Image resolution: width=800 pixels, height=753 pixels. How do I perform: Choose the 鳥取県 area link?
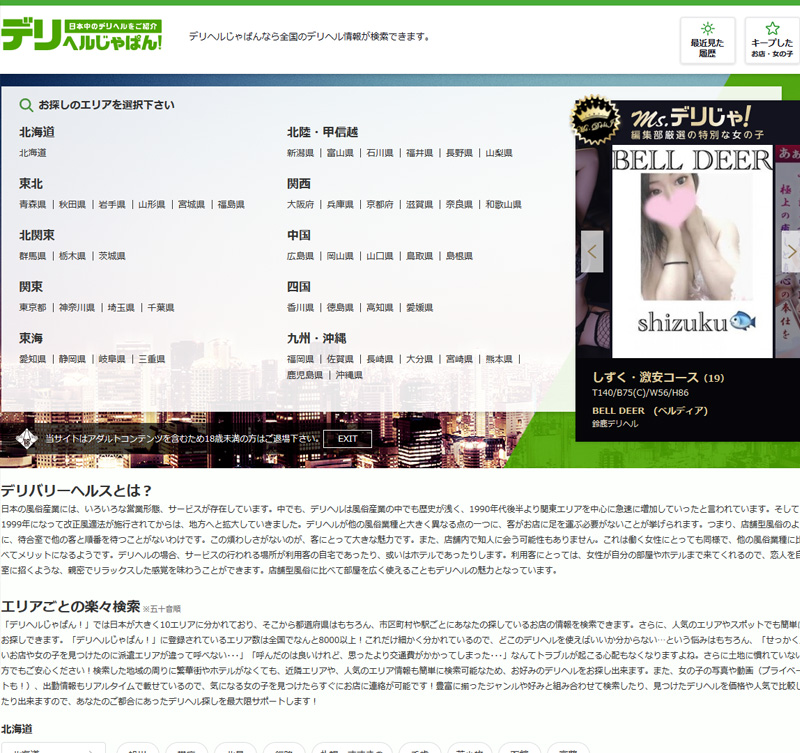click(420, 256)
